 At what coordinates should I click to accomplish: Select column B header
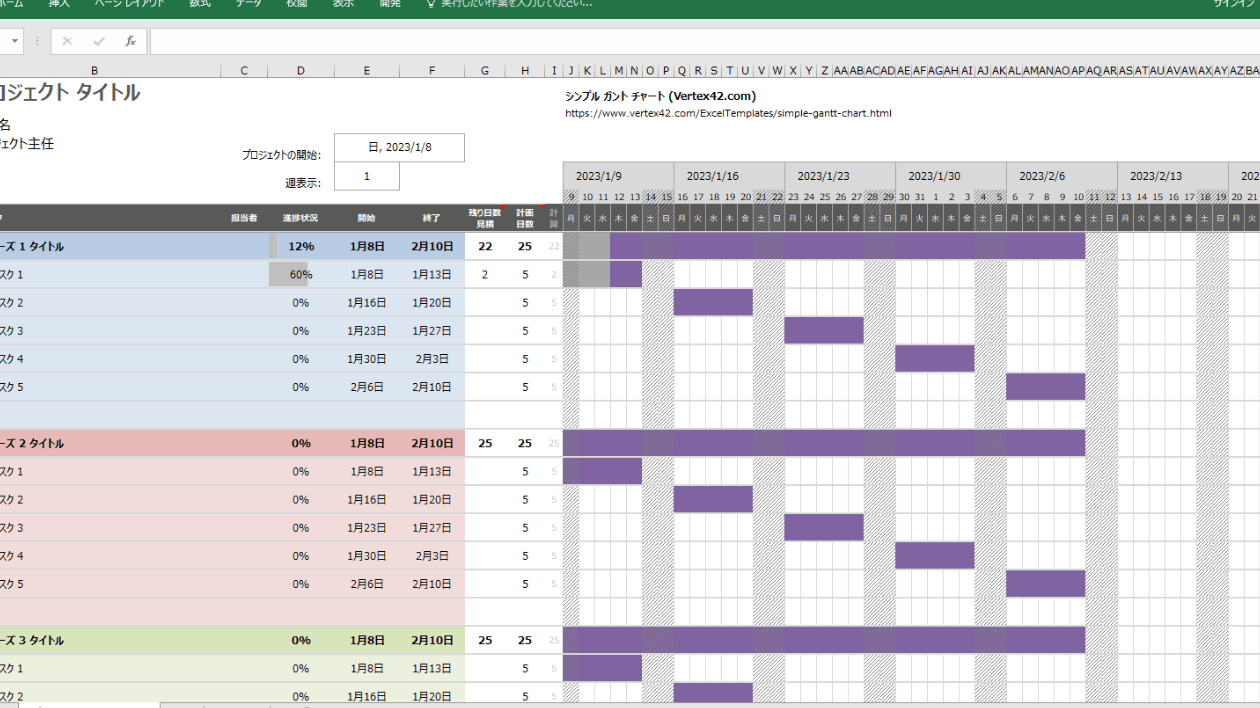click(x=94, y=70)
